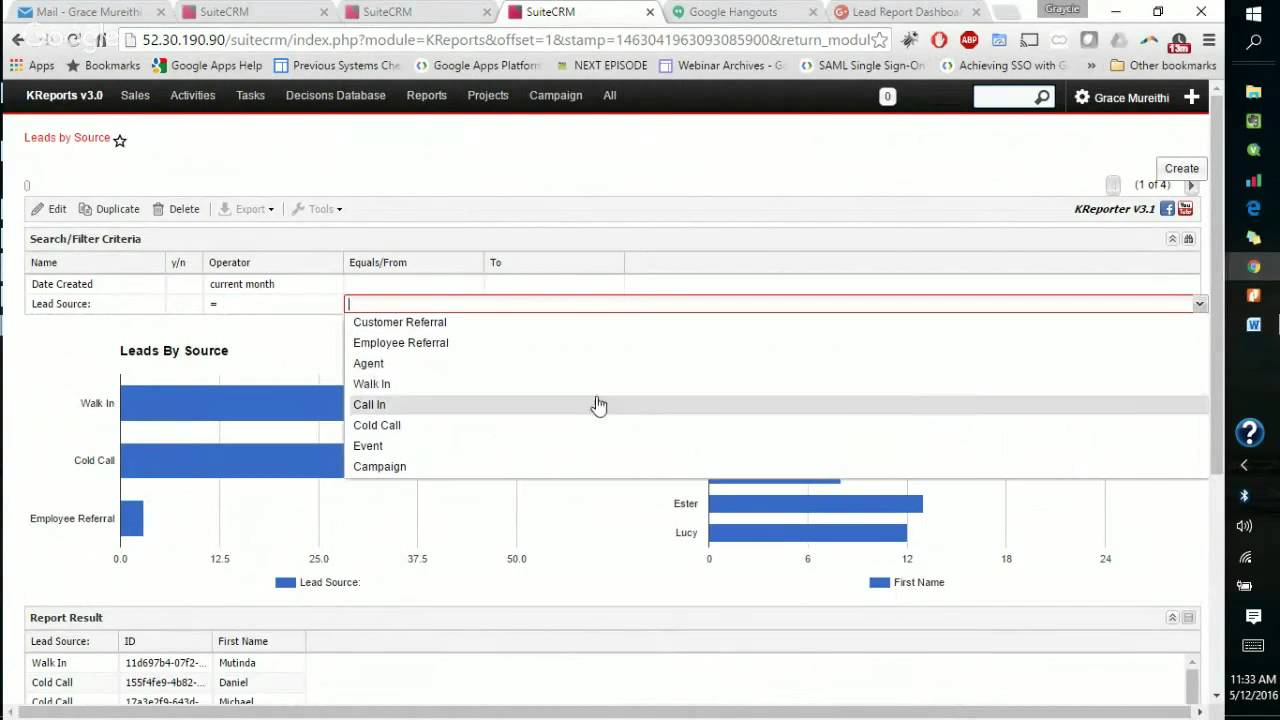Viewport: 1280px width, 720px height.
Task: Click Mutinda in report results
Action: pos(237,663)
